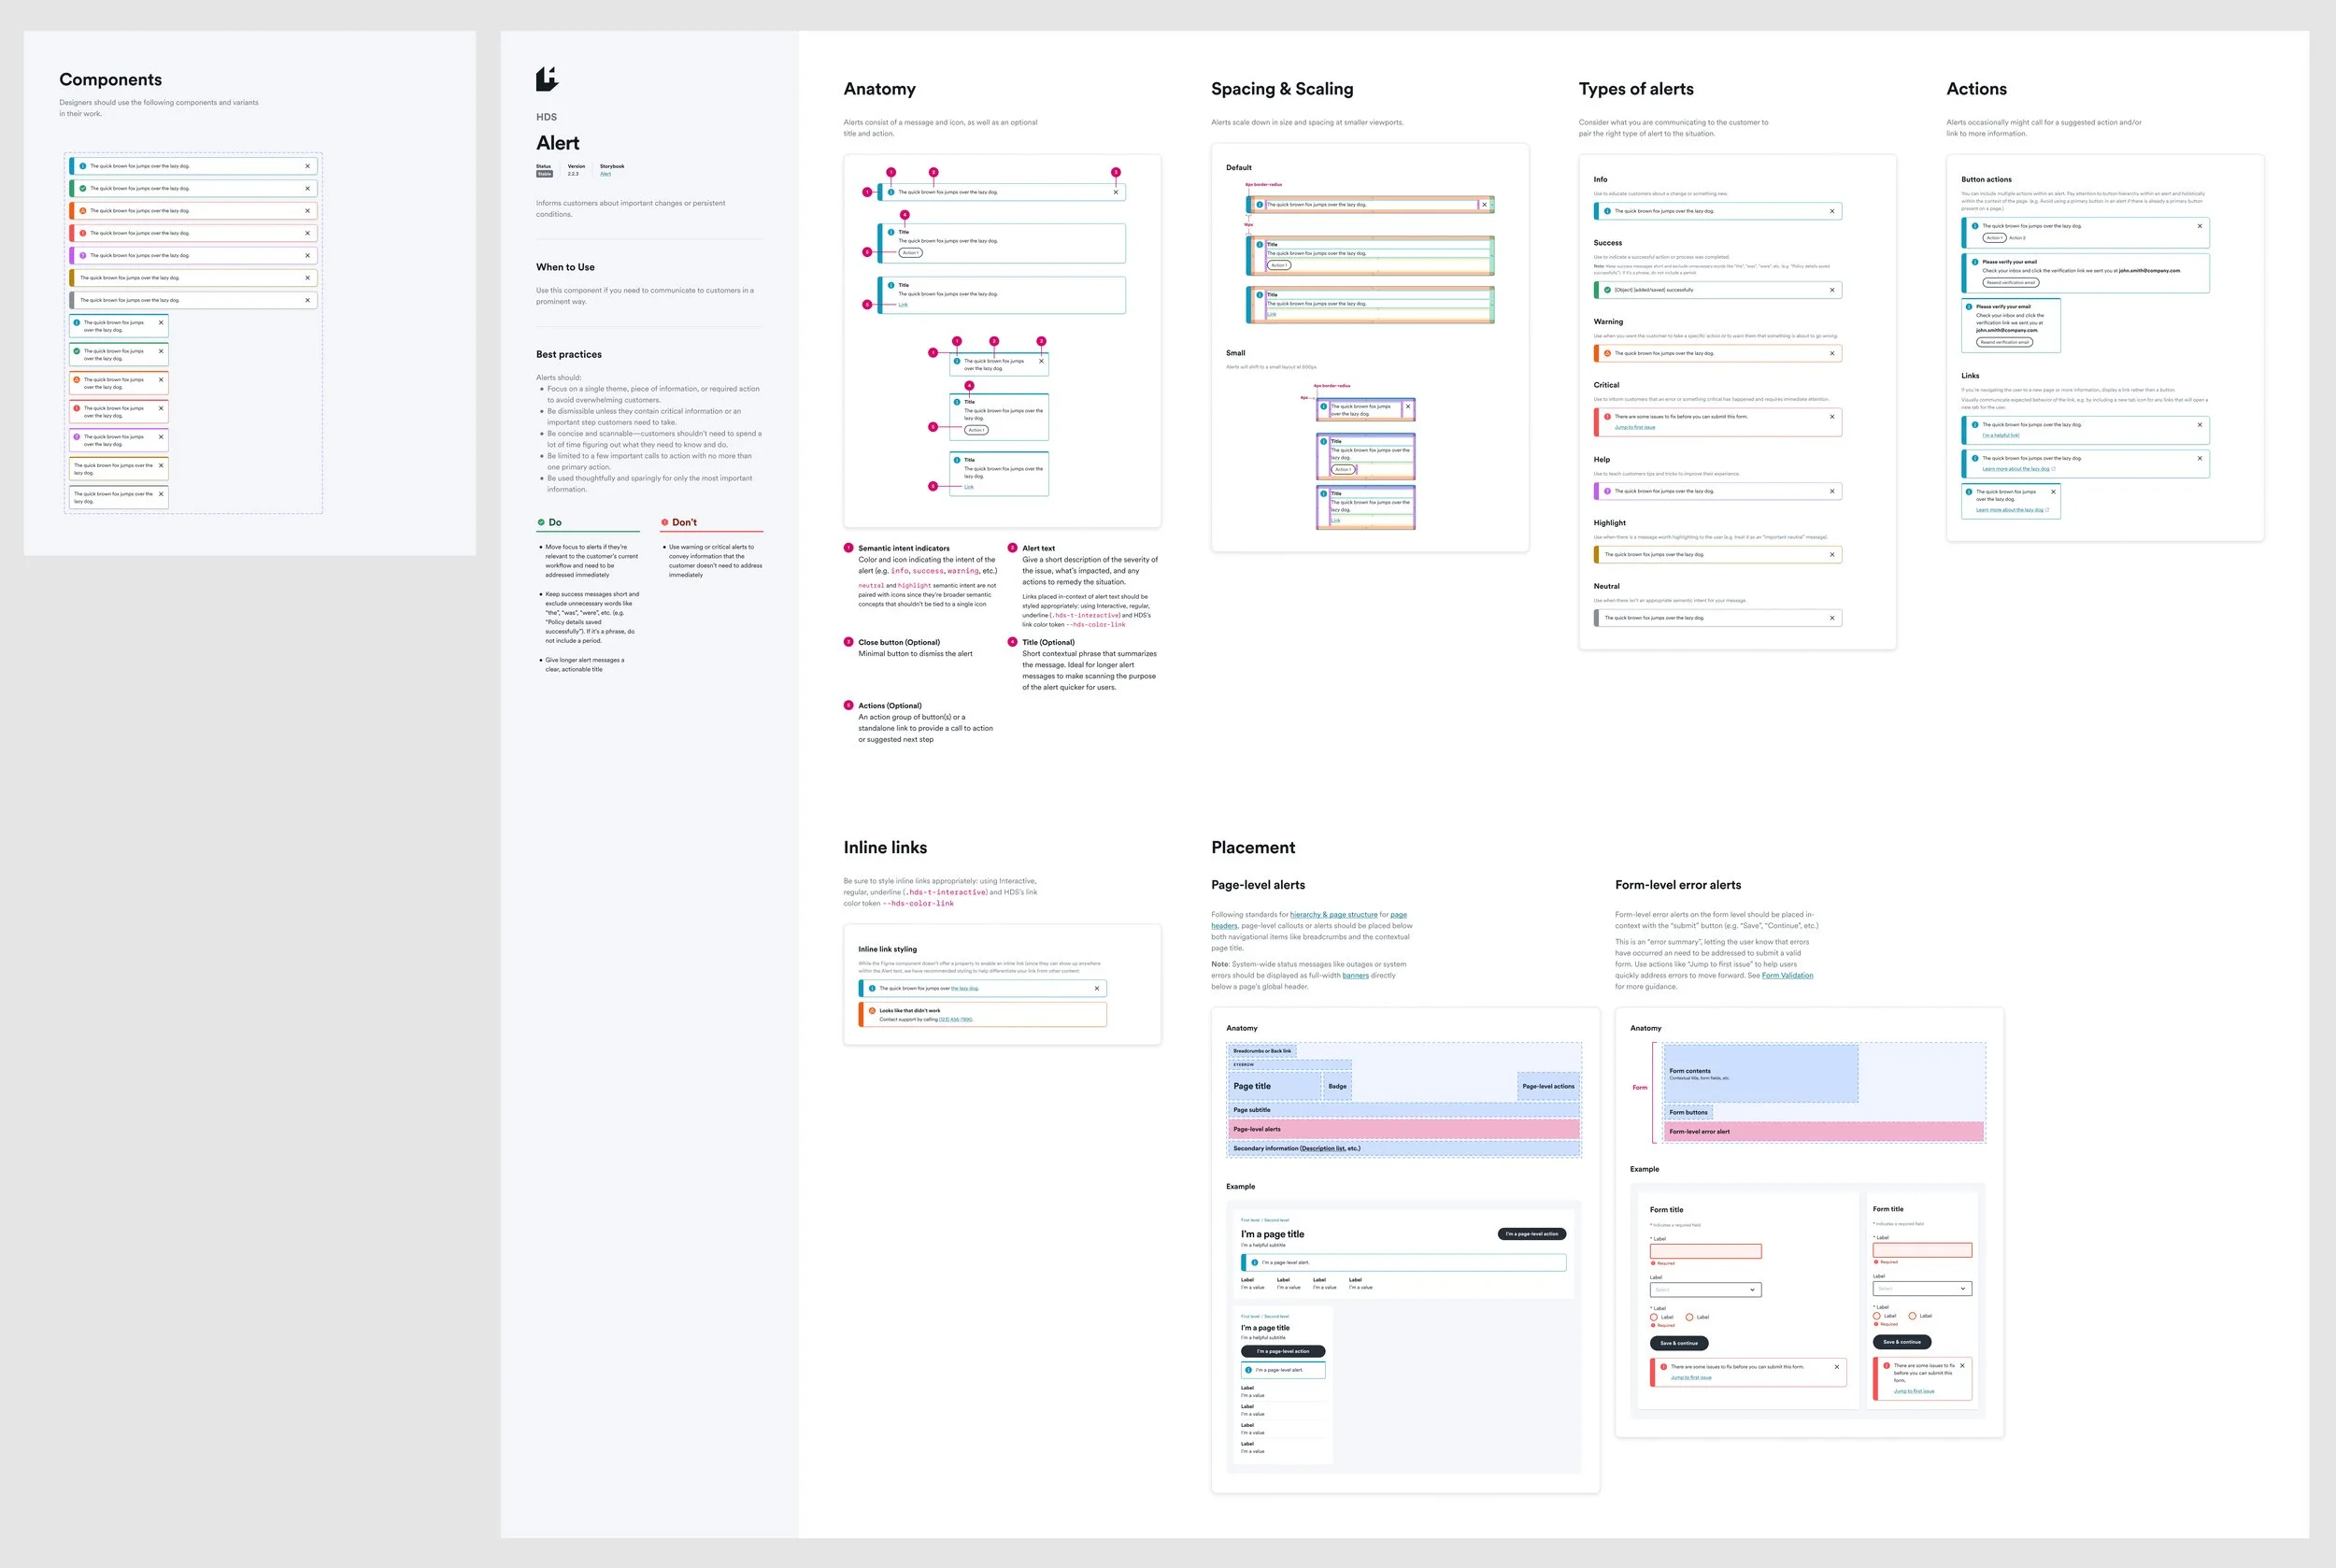Click the 'Save & continue' button
This screenshot has width=2336, height=1568.
point(1679,1343)
